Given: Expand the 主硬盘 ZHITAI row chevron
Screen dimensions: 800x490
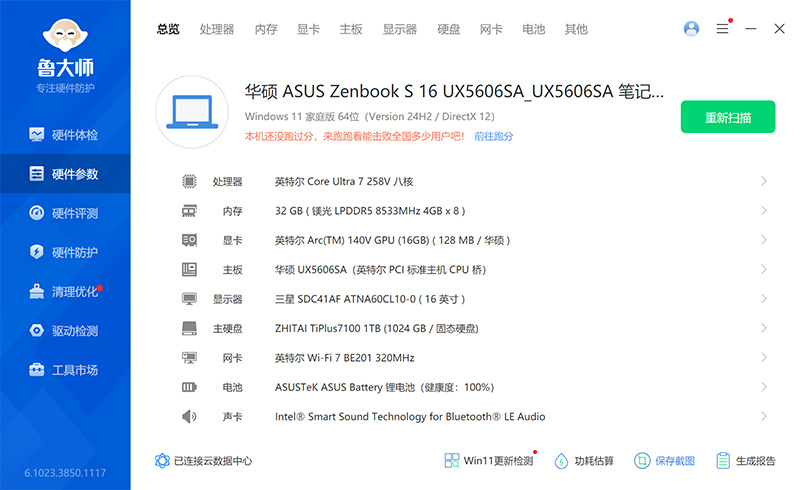Looking at the screenshot, I should tap(764, 328).
